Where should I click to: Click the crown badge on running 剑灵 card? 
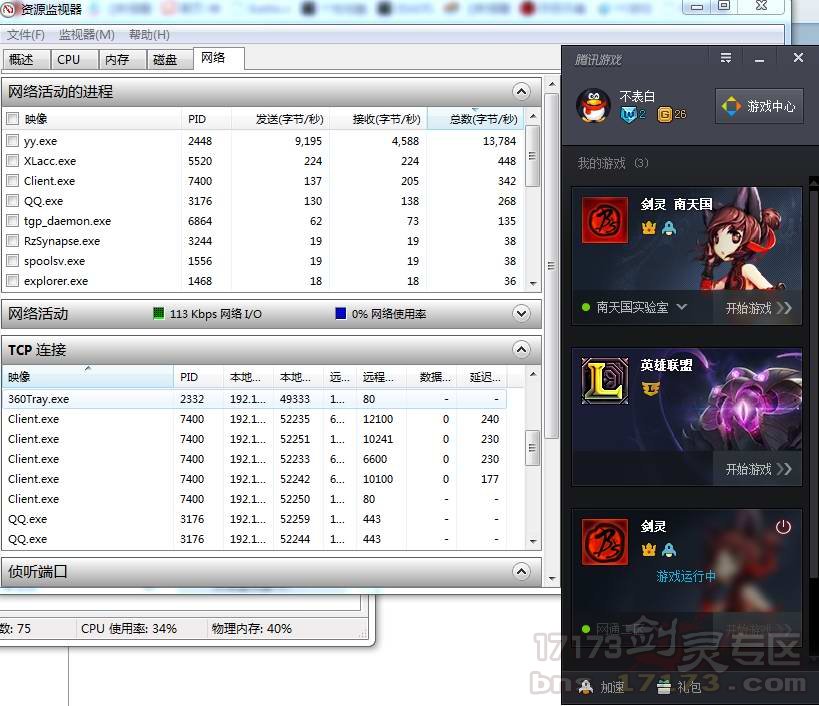pos(649,550)
